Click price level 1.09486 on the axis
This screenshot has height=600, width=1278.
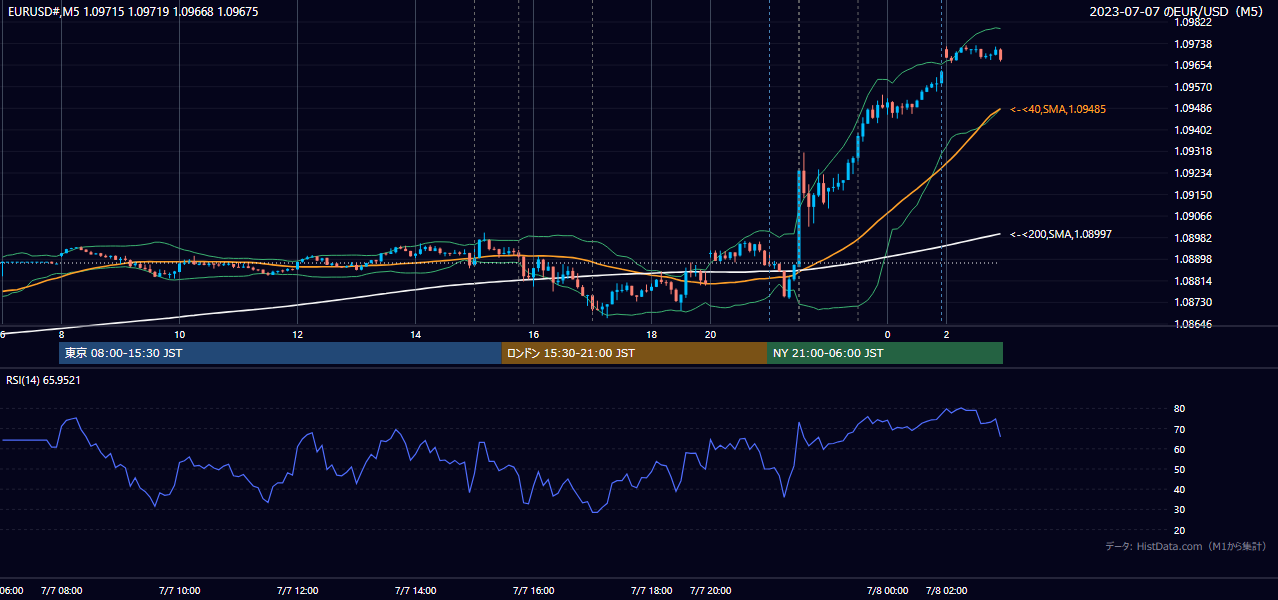click(1193, 108)
